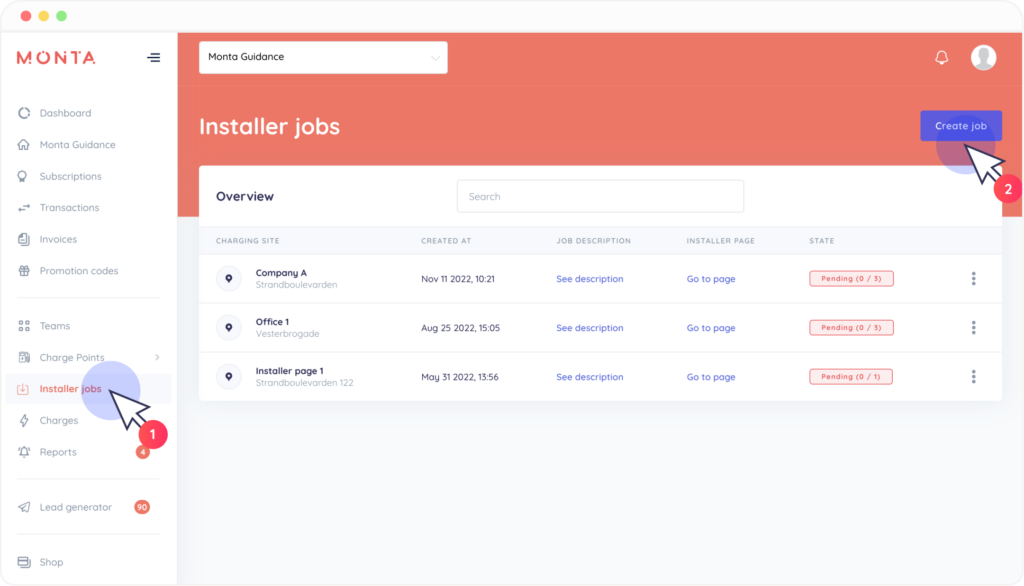1024x586 pixels.
Task: Click the Charge Points station icon
Action: pyautogui.click(x=24, y=357)
